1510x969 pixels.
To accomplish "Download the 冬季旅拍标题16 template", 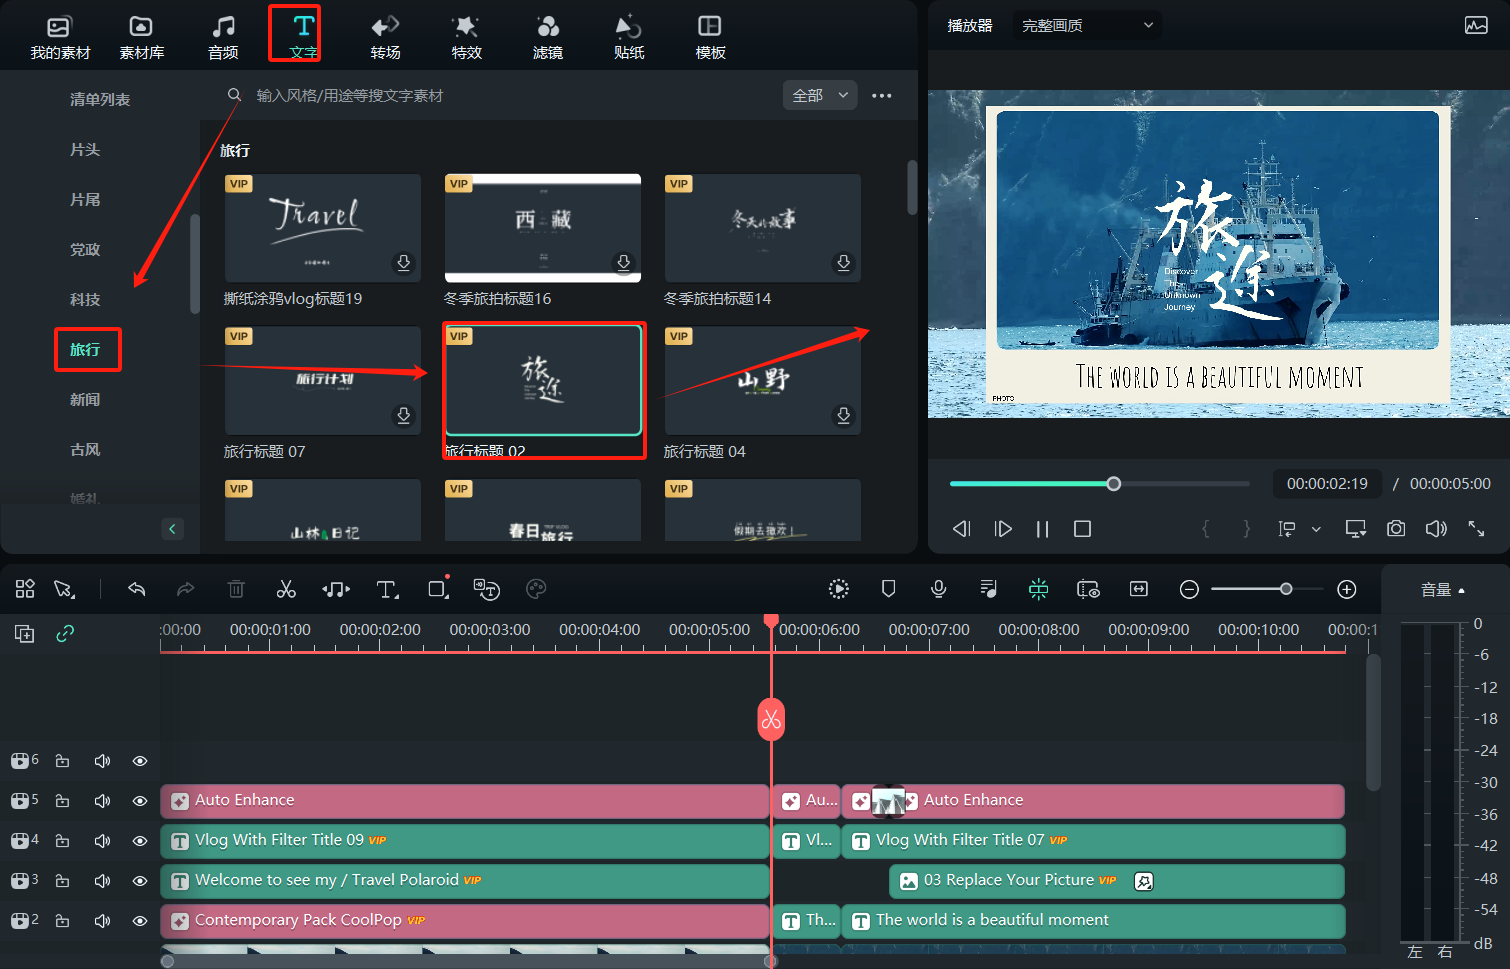I will click(623, 262).
